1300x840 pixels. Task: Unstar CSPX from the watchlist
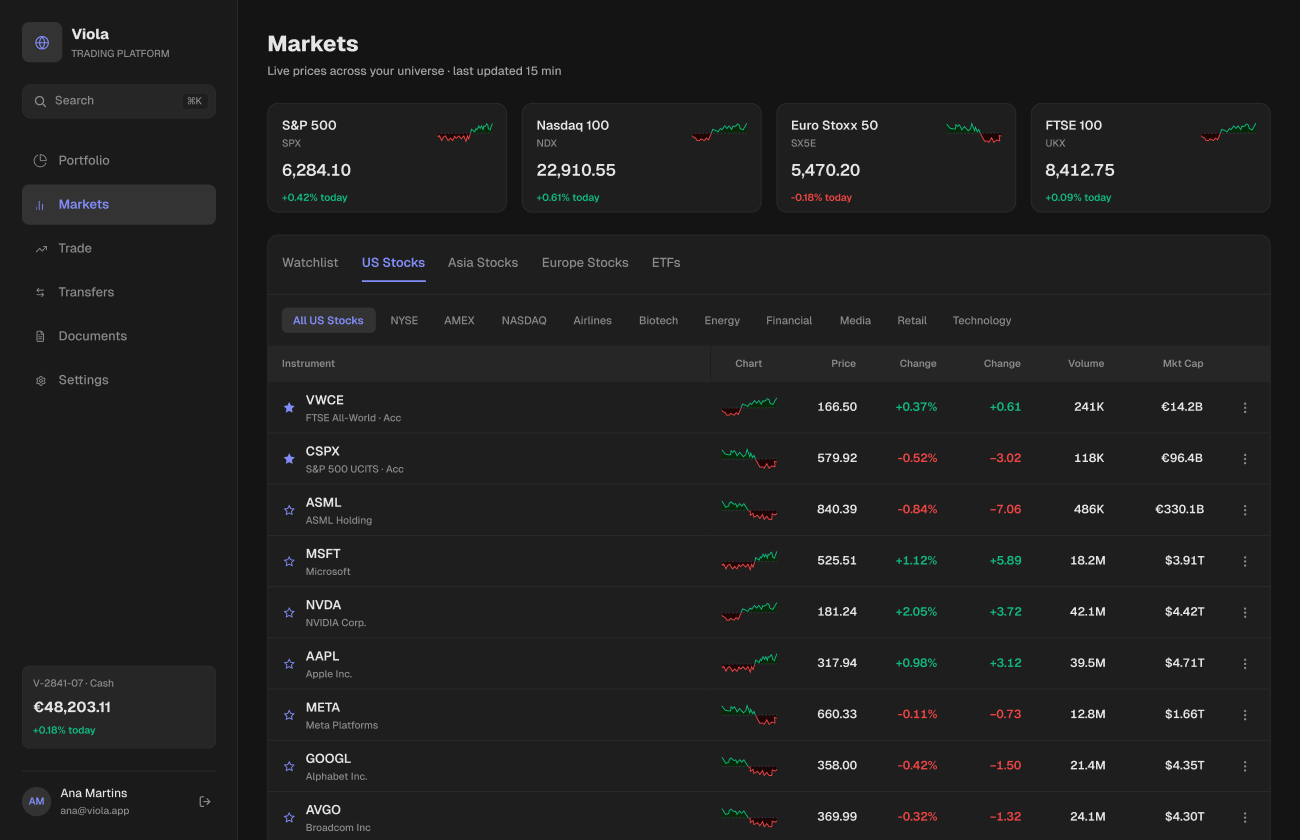289,459
